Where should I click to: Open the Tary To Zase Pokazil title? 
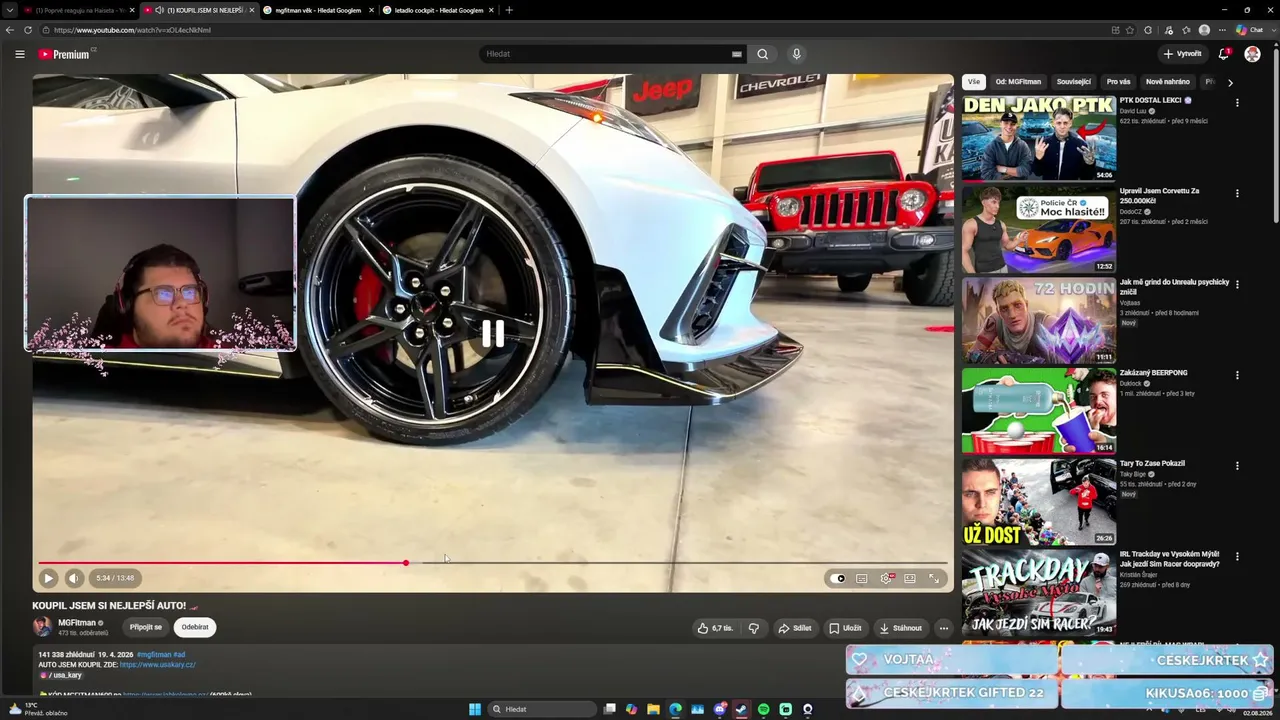1152,464
